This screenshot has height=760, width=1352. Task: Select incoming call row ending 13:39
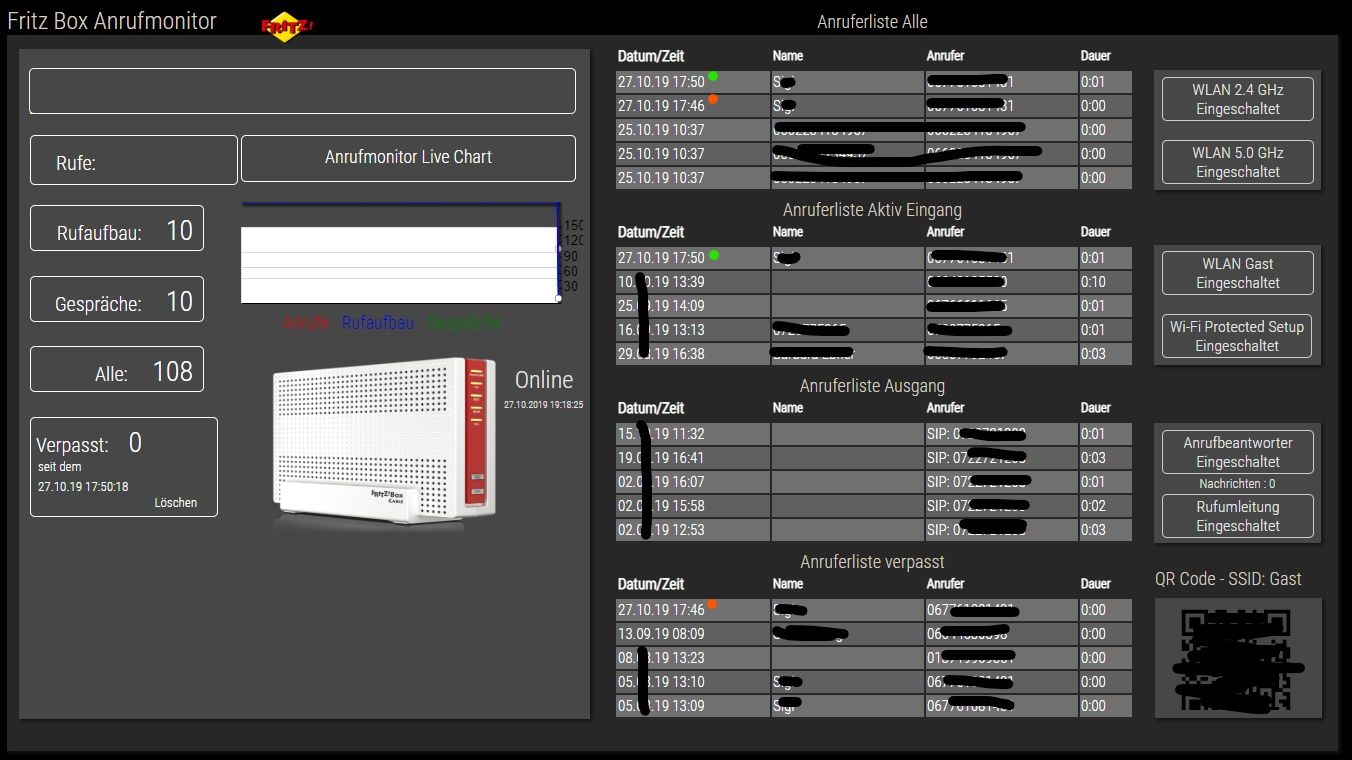874,282
